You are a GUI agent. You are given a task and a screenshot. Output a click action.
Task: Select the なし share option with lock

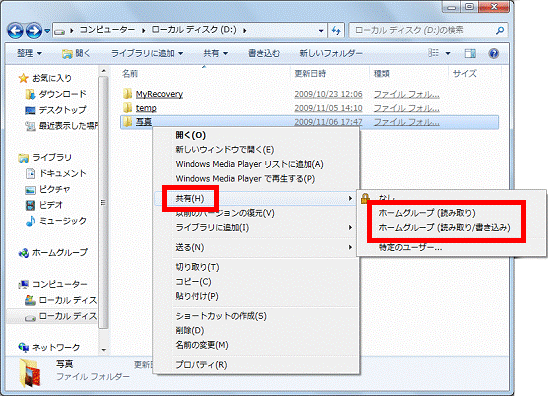(451, 198)
